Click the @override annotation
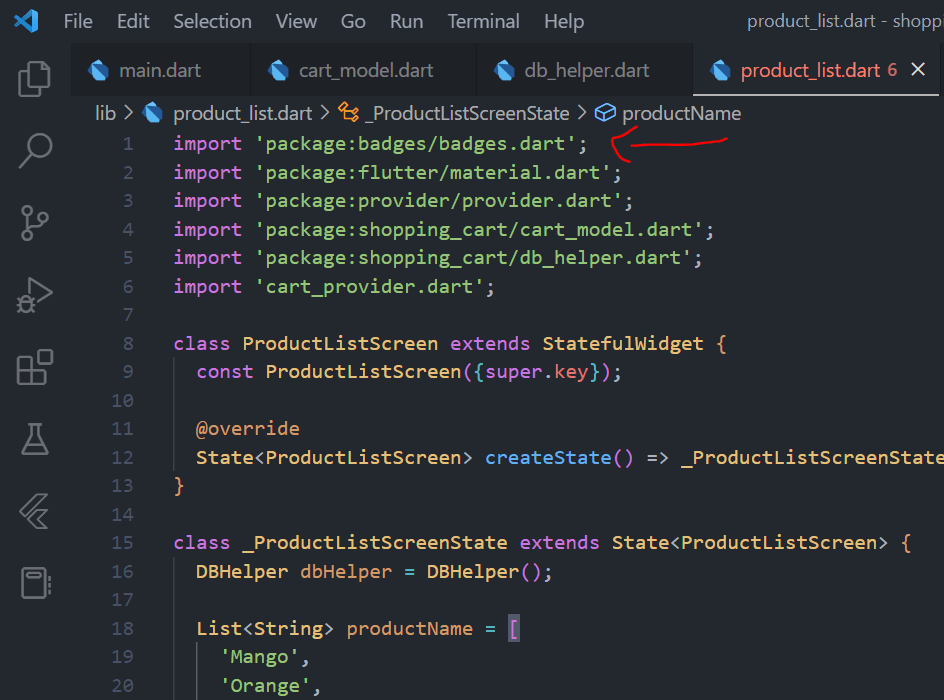The height and width of the screenshot is (700, 944). [x=247, y=429]
